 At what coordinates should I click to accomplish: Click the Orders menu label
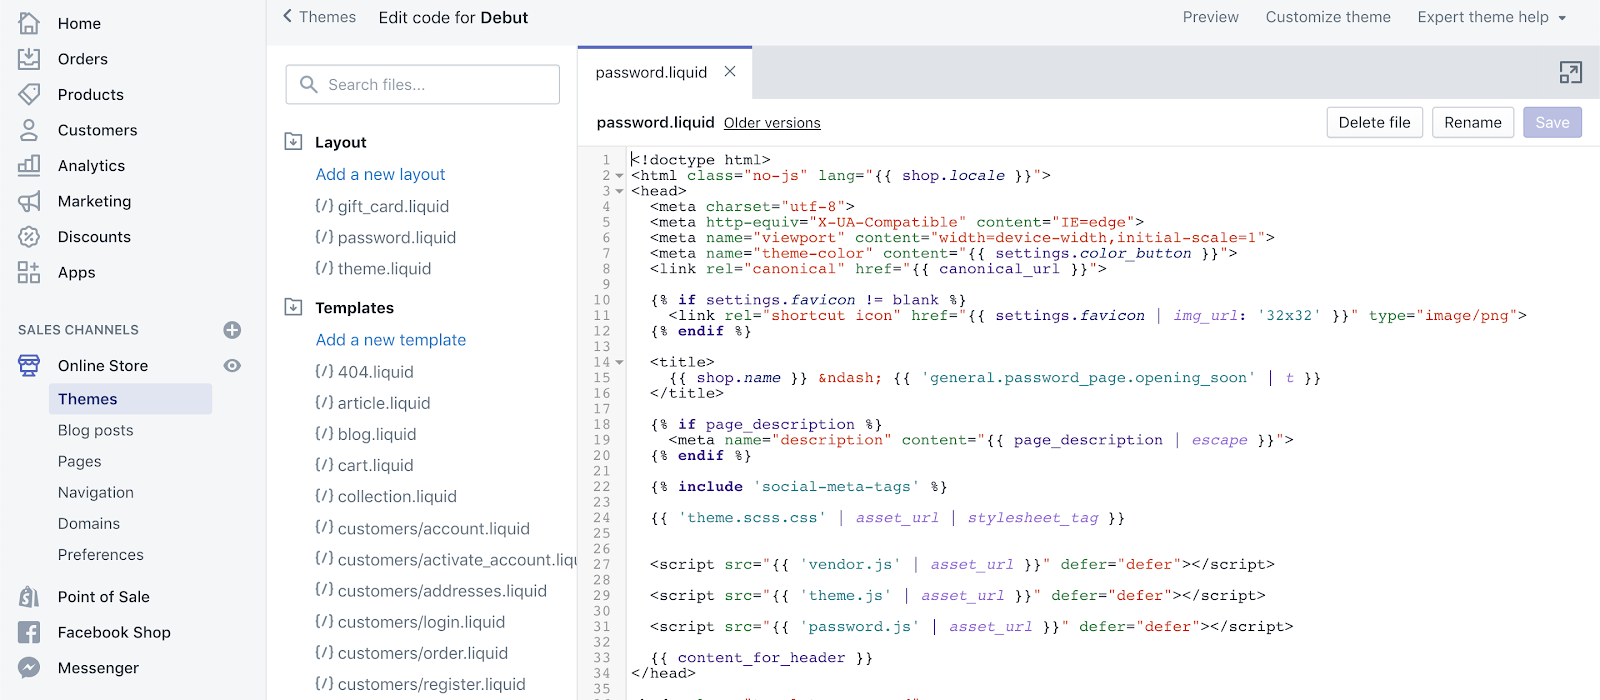tap(83, 59)
